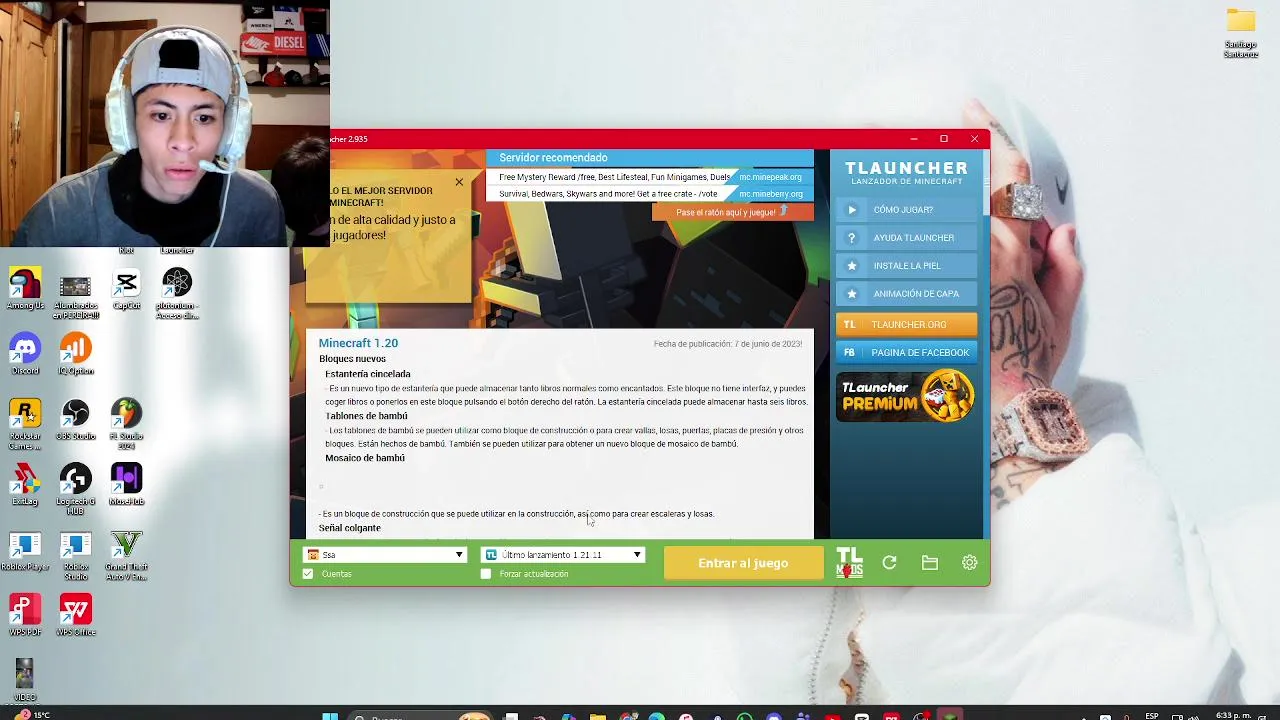Select the IQ Option desktop icon

point(76,355)
